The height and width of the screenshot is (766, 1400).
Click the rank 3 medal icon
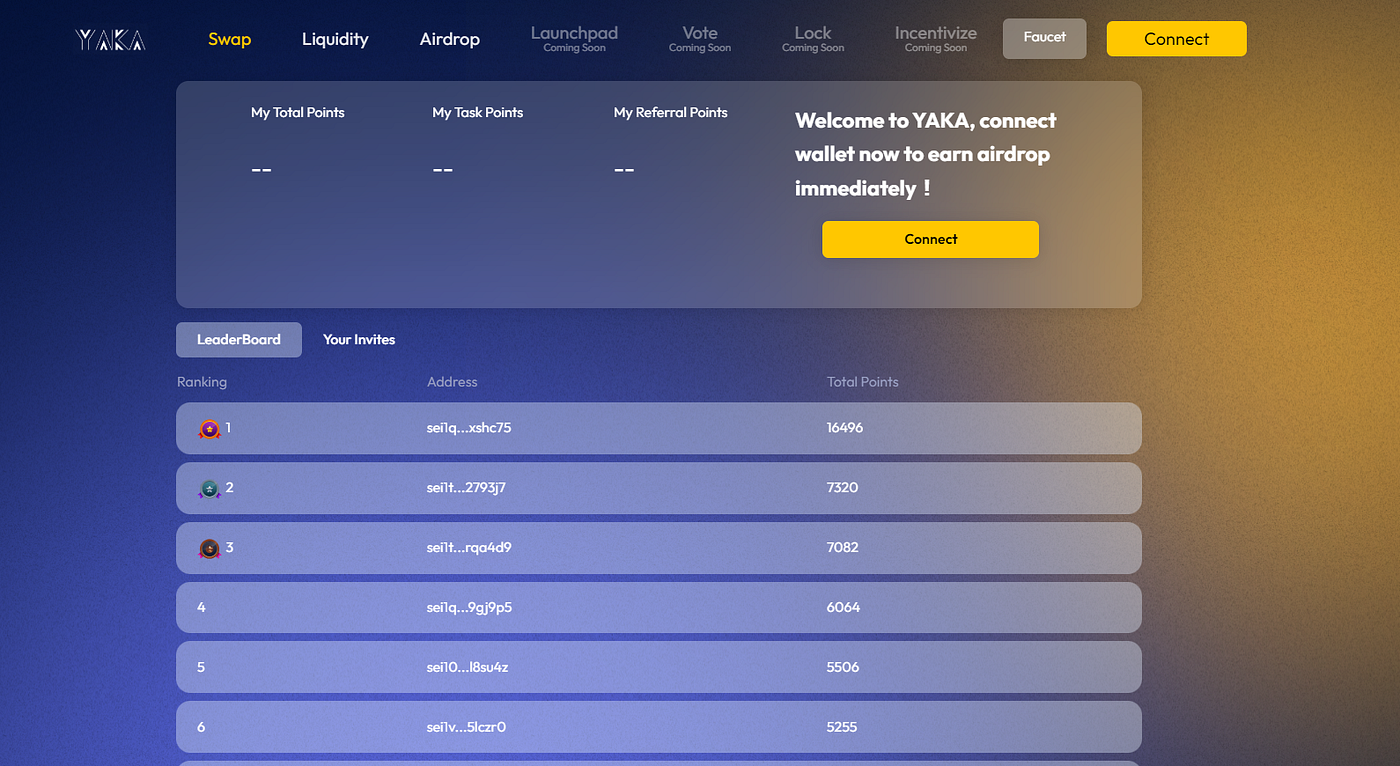point(209,549)
